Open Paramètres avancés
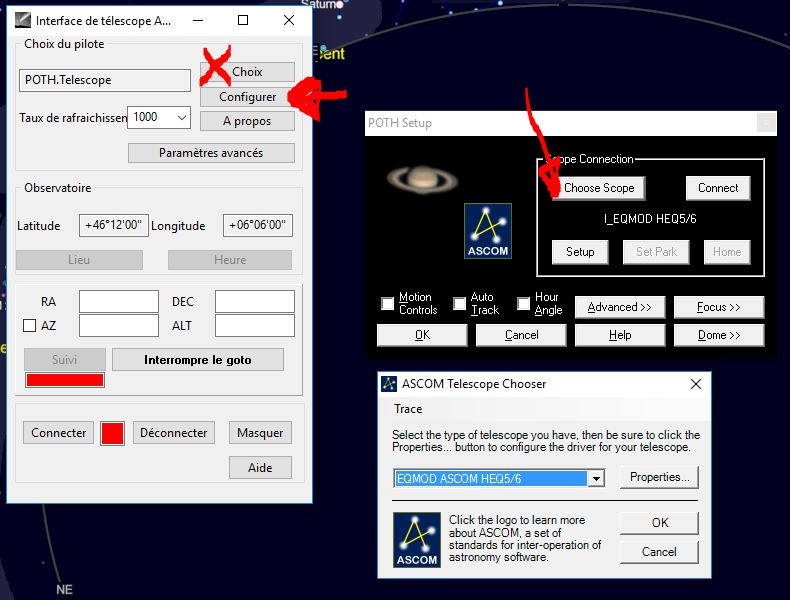Screen dimensions: 790x600 [211, 153]
